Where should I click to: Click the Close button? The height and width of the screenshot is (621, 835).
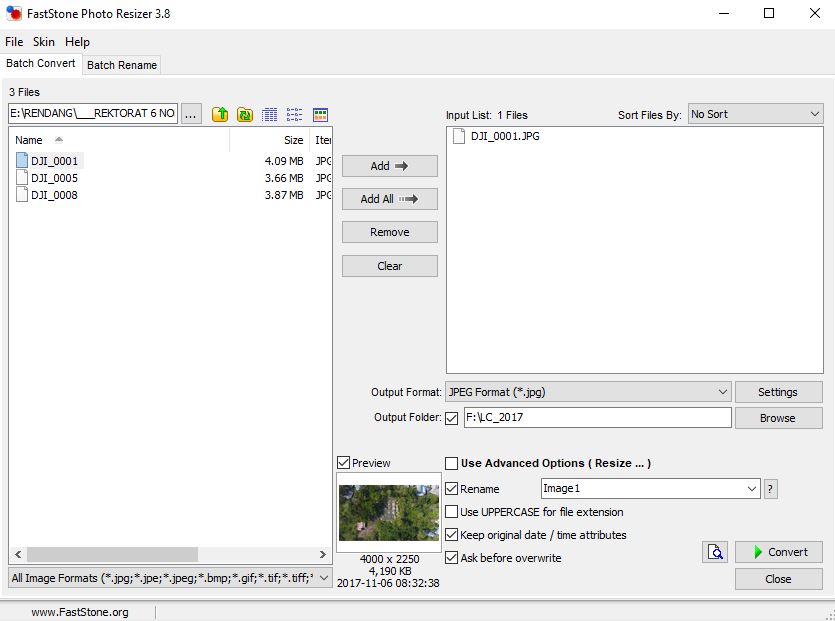tap(778, 579)
